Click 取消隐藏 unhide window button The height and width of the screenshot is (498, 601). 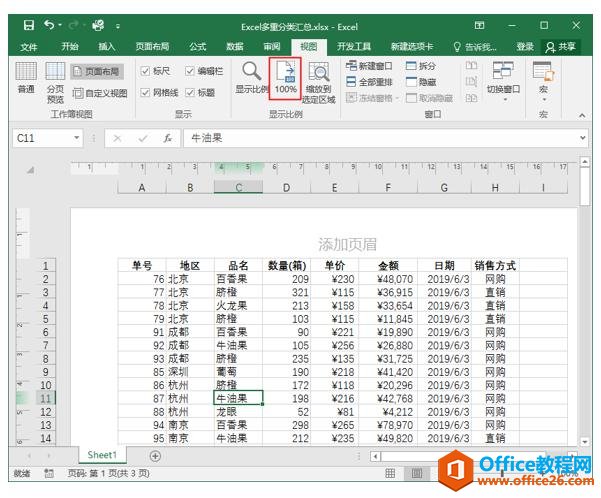coord(429,98)
